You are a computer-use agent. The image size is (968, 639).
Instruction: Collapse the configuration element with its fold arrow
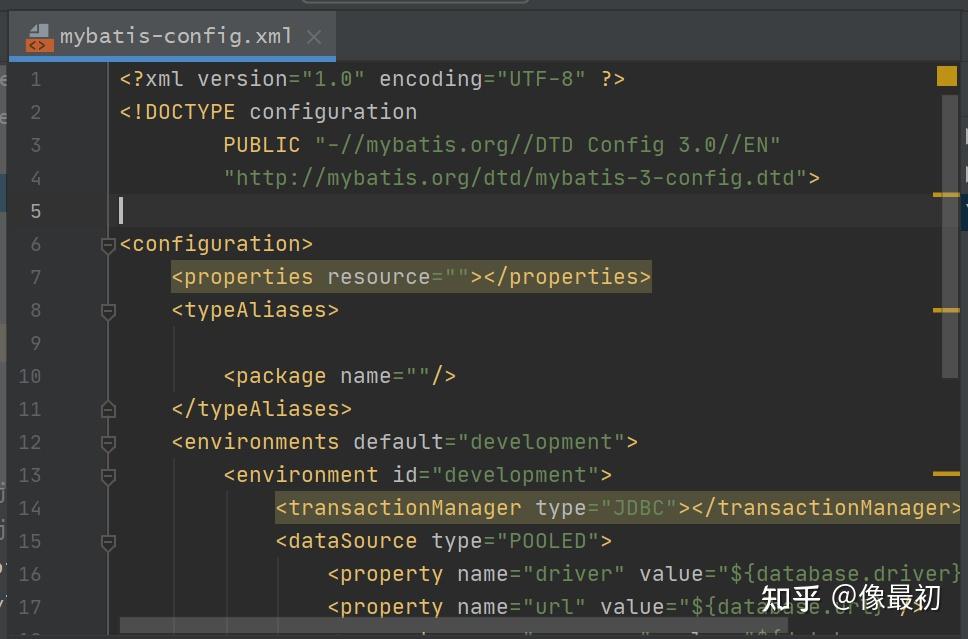(107, 244)
